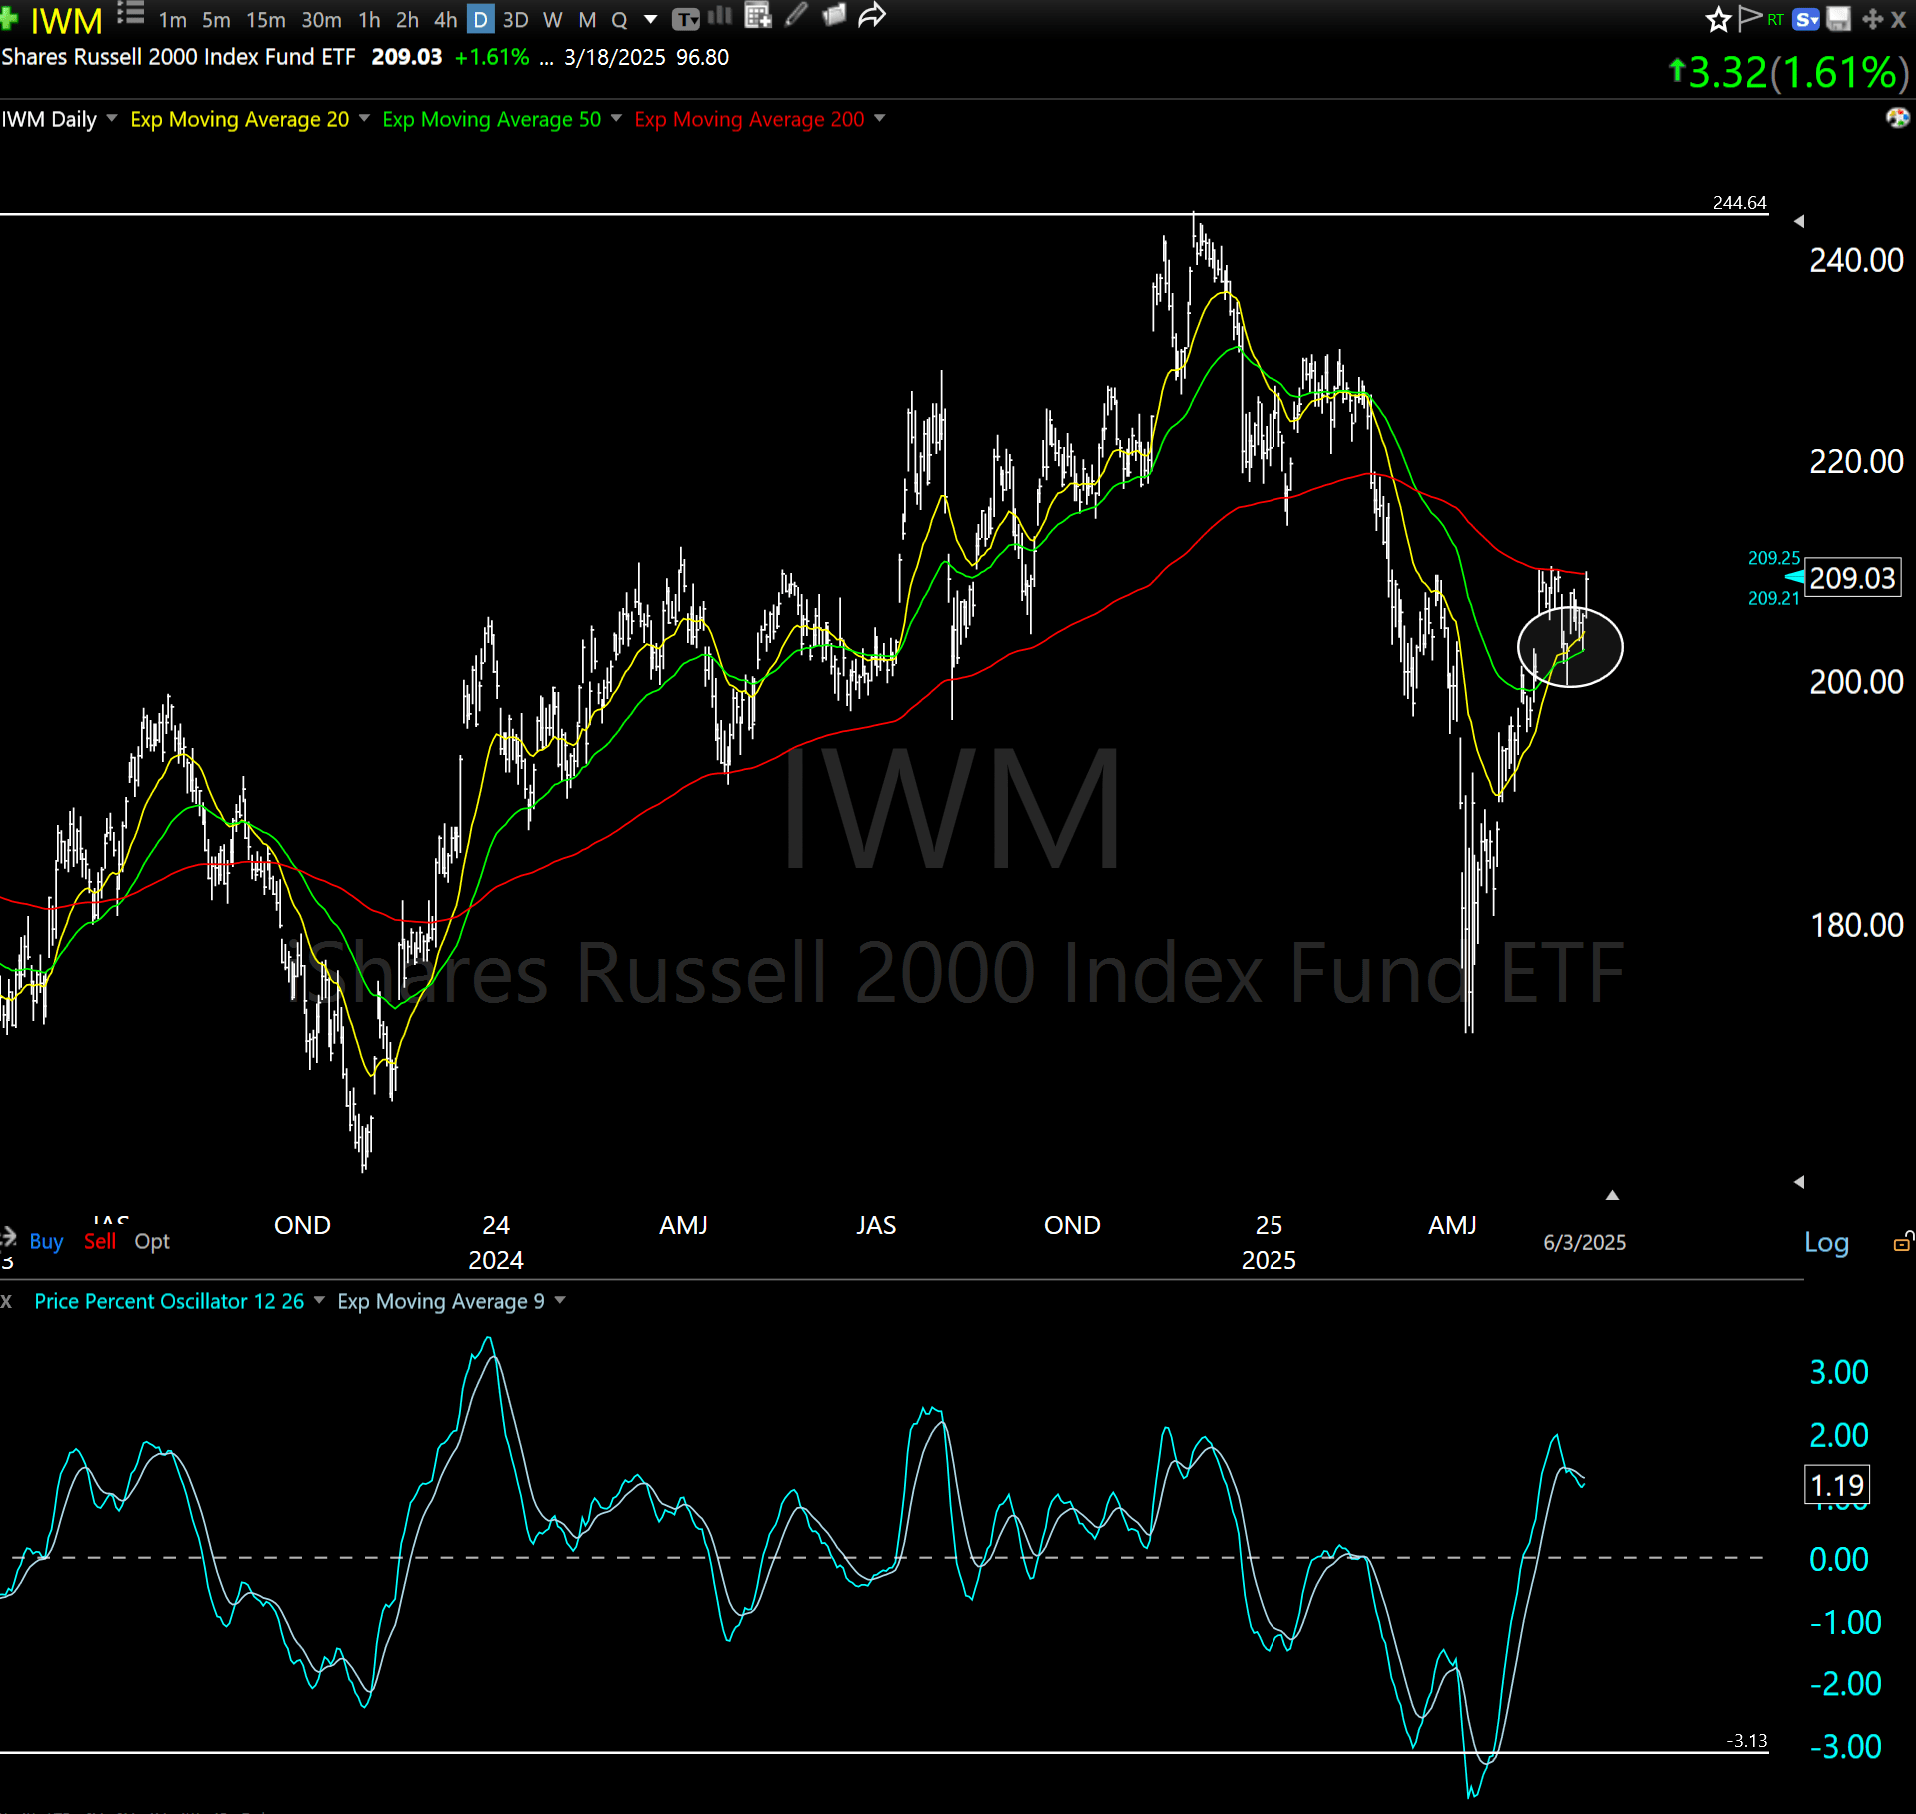Click the Exp Moving Average 9 label
Screen dimensions: 1916x1814
[x=441, y=1301]
